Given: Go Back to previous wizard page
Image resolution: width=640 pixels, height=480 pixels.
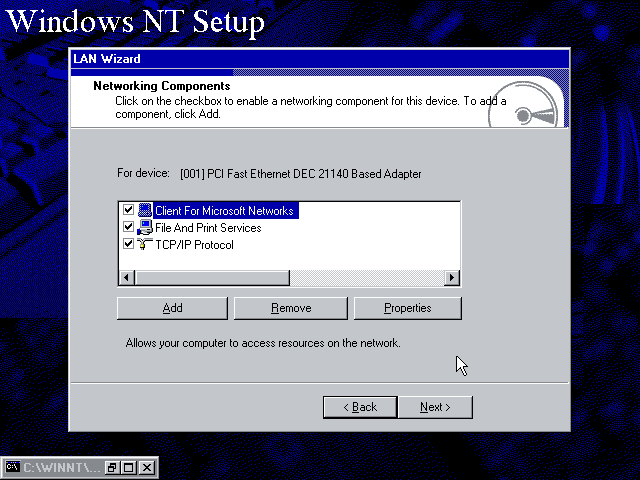Looking at the screenshot, I should (x=360, y=407).
